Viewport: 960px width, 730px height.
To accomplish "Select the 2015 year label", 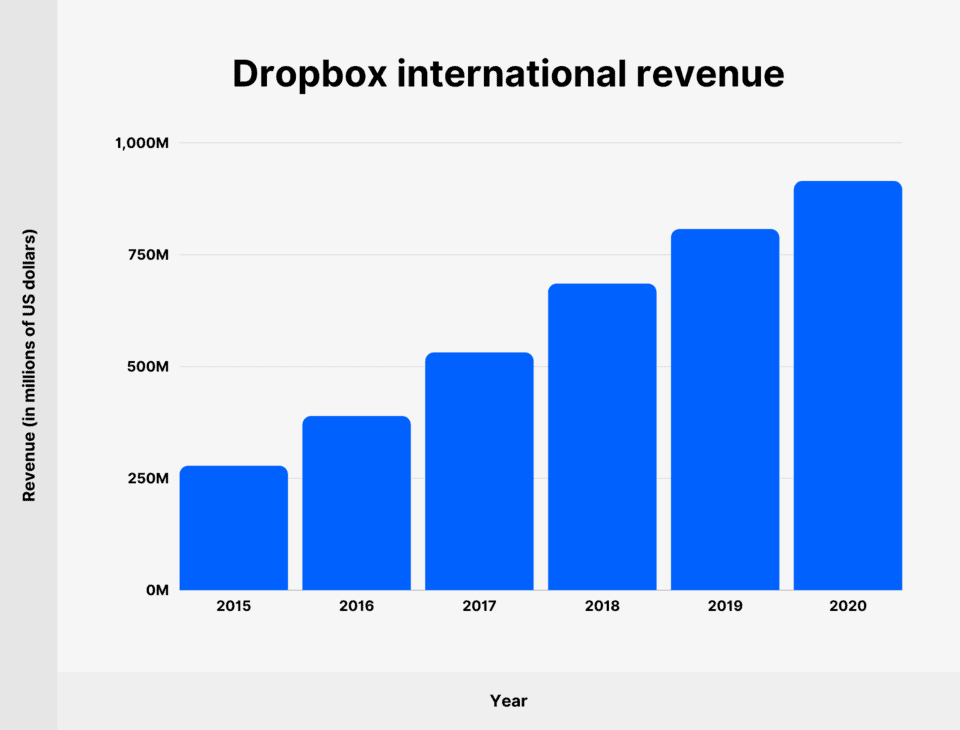I will (x=234, y=605).
